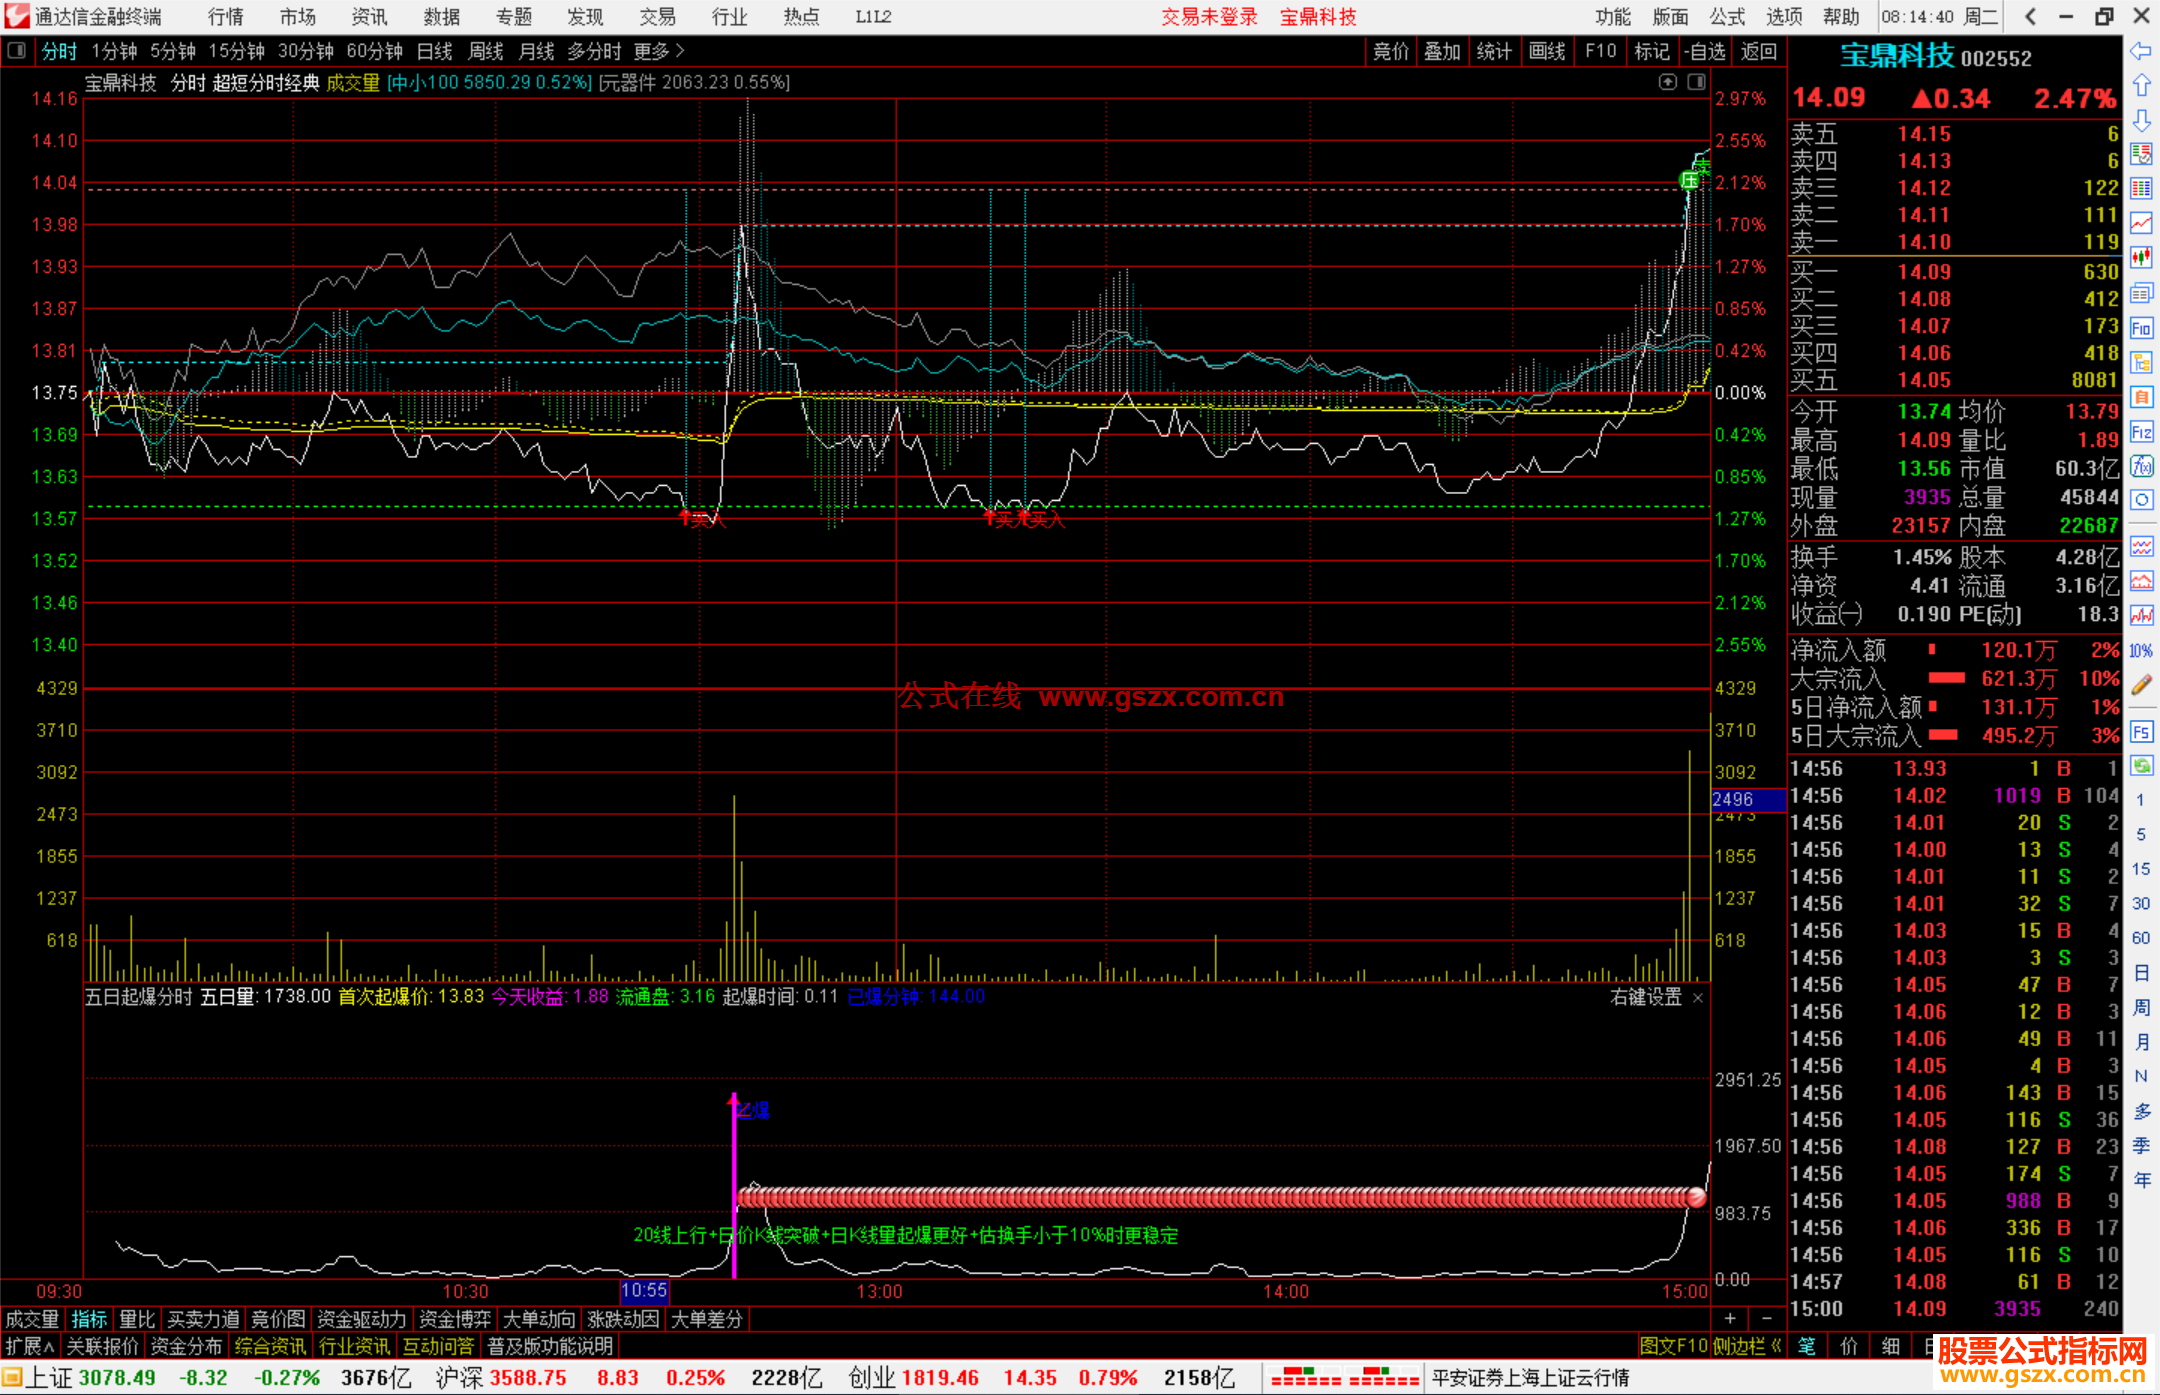
Task: Toggle the -自选 watchlist button
Action: click(x=1704, y=51)
